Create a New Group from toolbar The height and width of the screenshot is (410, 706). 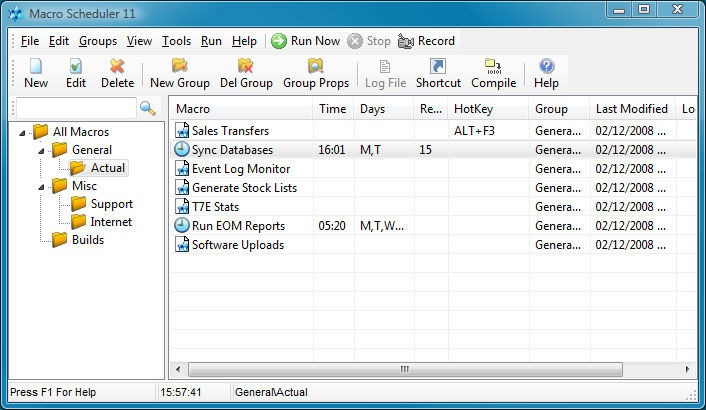(x=179, y=67)
